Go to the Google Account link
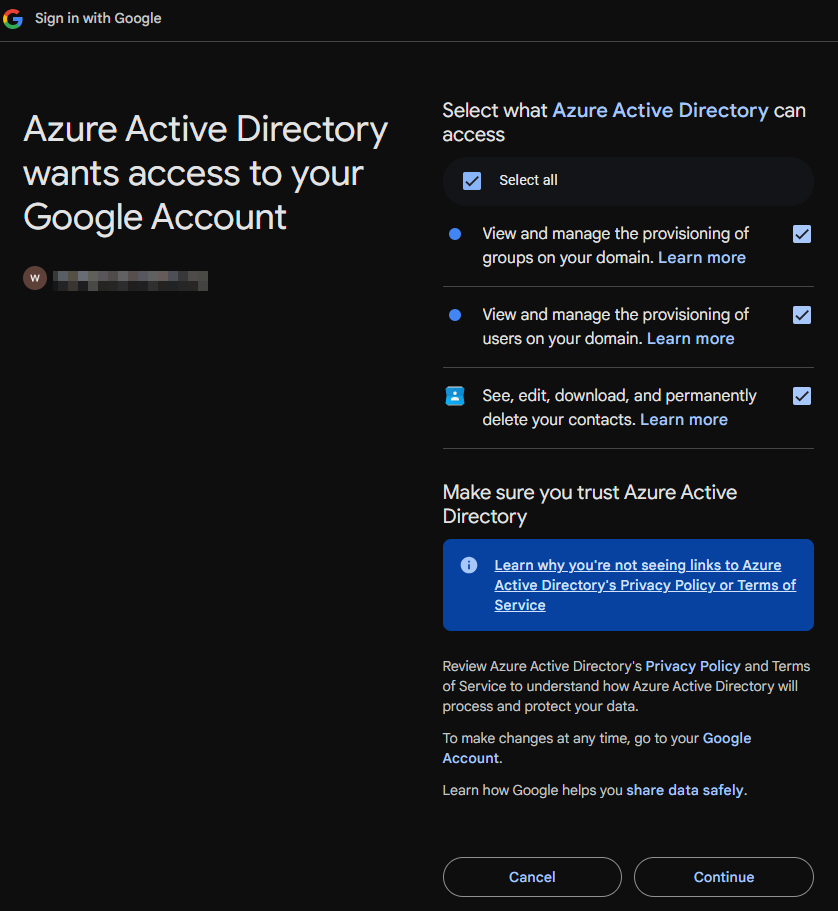 [726, 739]
